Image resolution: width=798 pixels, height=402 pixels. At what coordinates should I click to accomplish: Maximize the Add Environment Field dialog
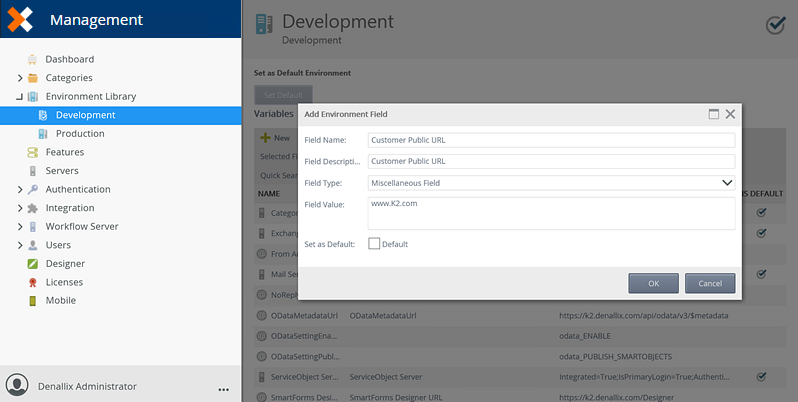(x=714, y=115)
